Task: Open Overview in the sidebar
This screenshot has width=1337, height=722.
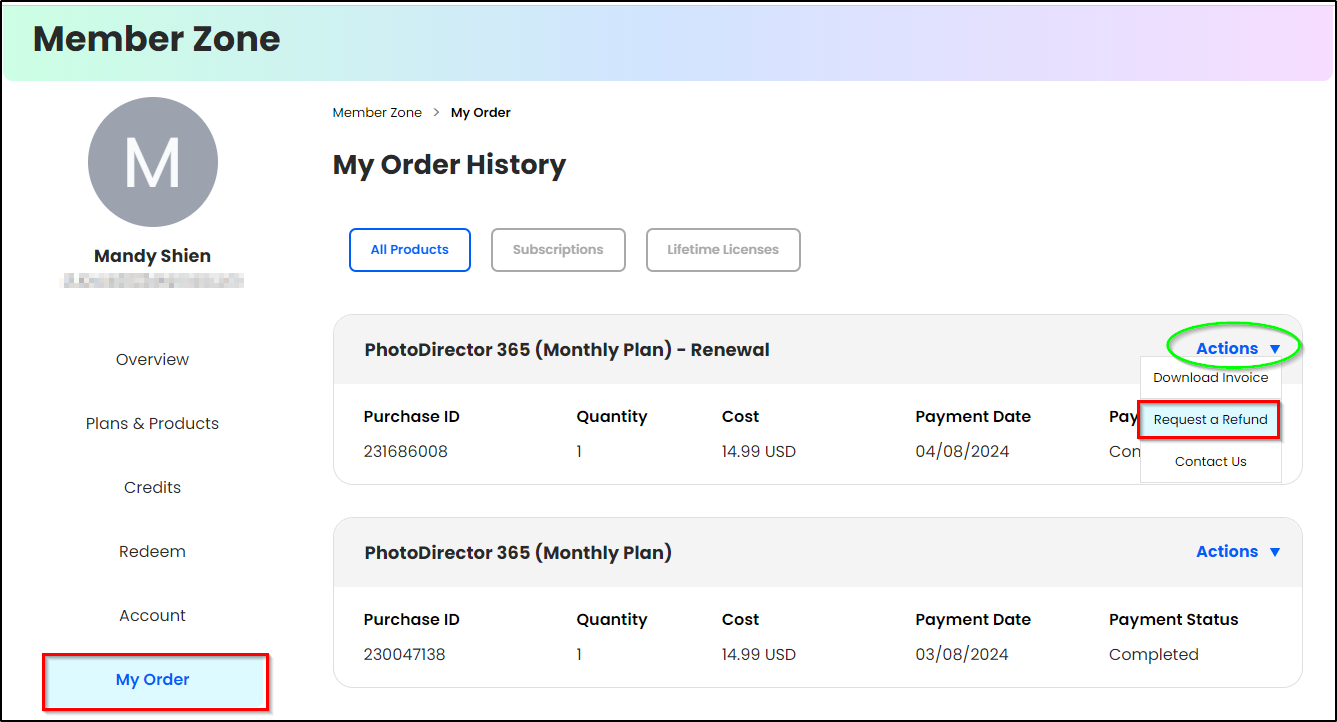Action: (x=152, y=359)
